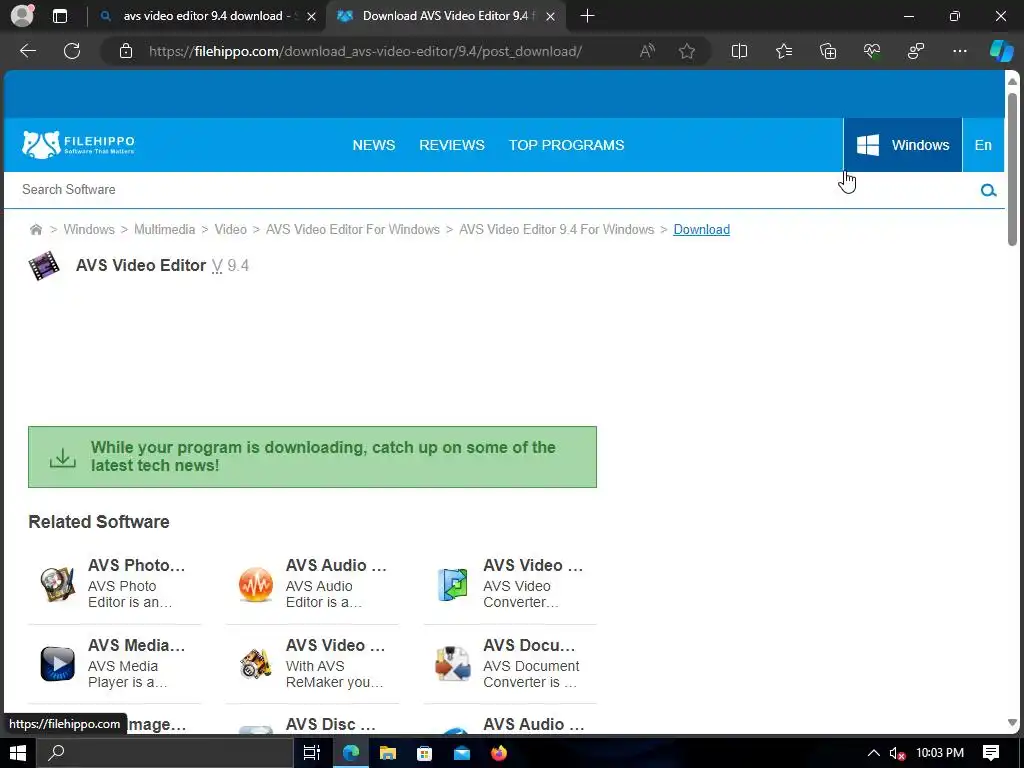Select the Download AVS Video Editor 9.4 tab
Viewport: 1024px width, 768px height.
click(x=446, y=16)
